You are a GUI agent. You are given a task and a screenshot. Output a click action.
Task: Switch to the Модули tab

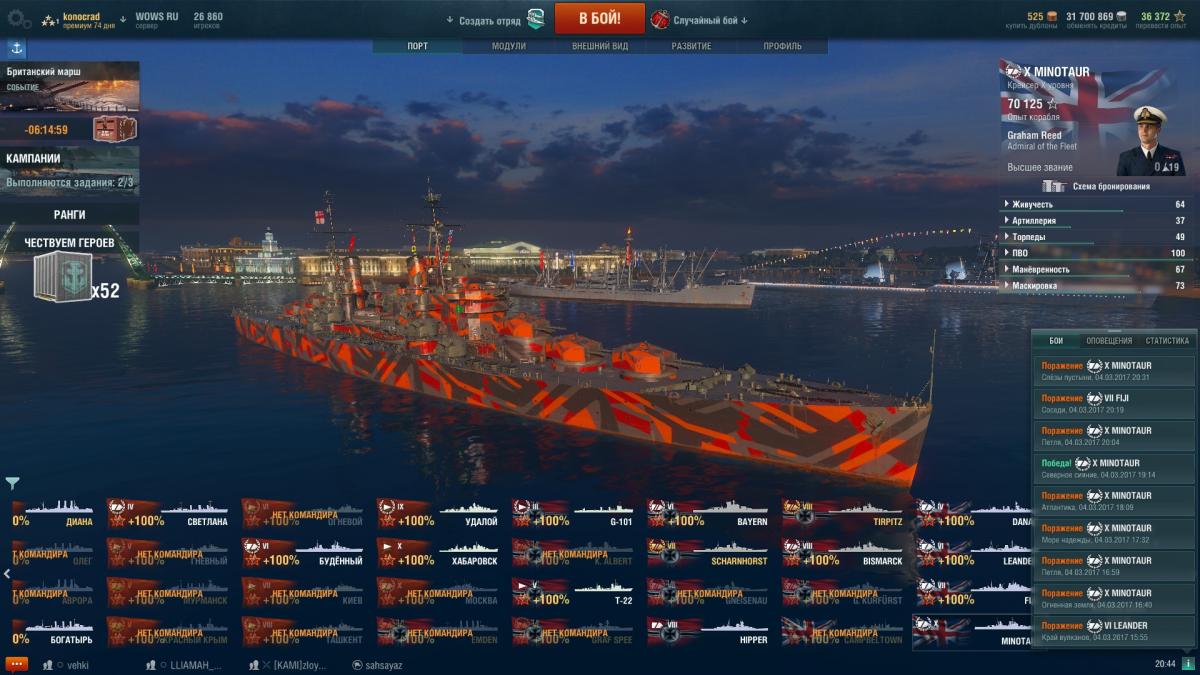(508, 46)
